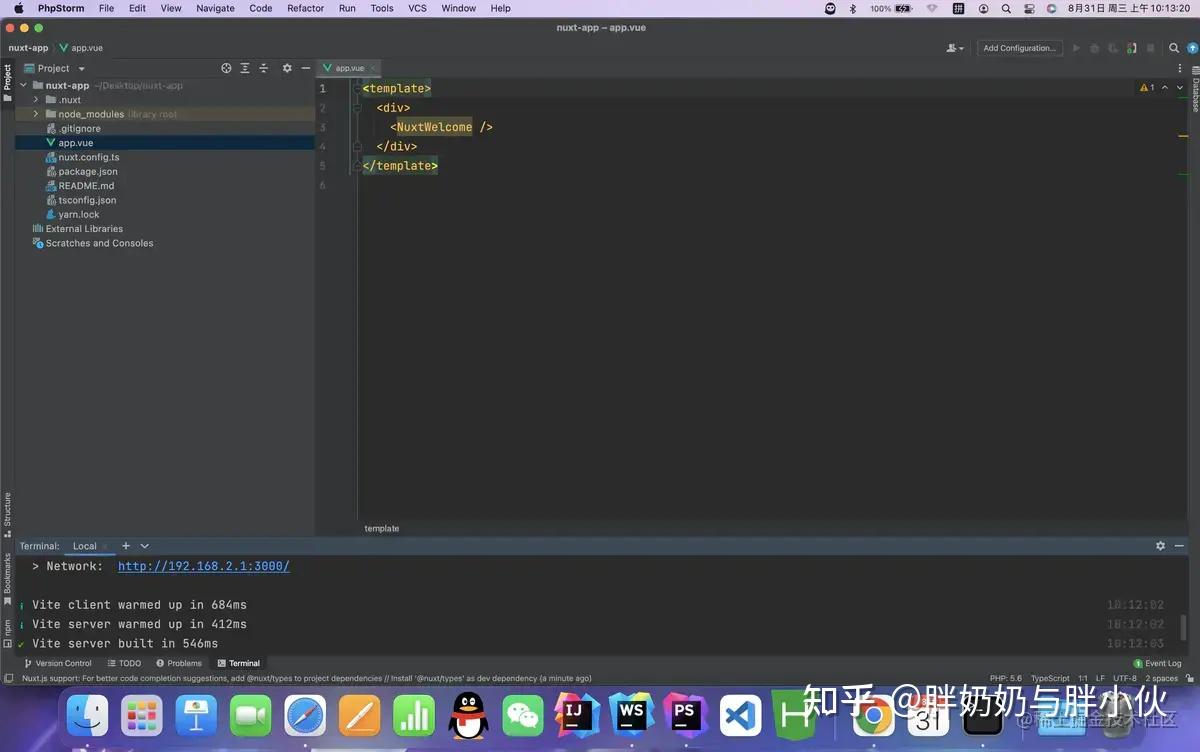Open the Network URL link in terminal
The height and width of the screenshot is (752, 1200).
click(204, 566)
